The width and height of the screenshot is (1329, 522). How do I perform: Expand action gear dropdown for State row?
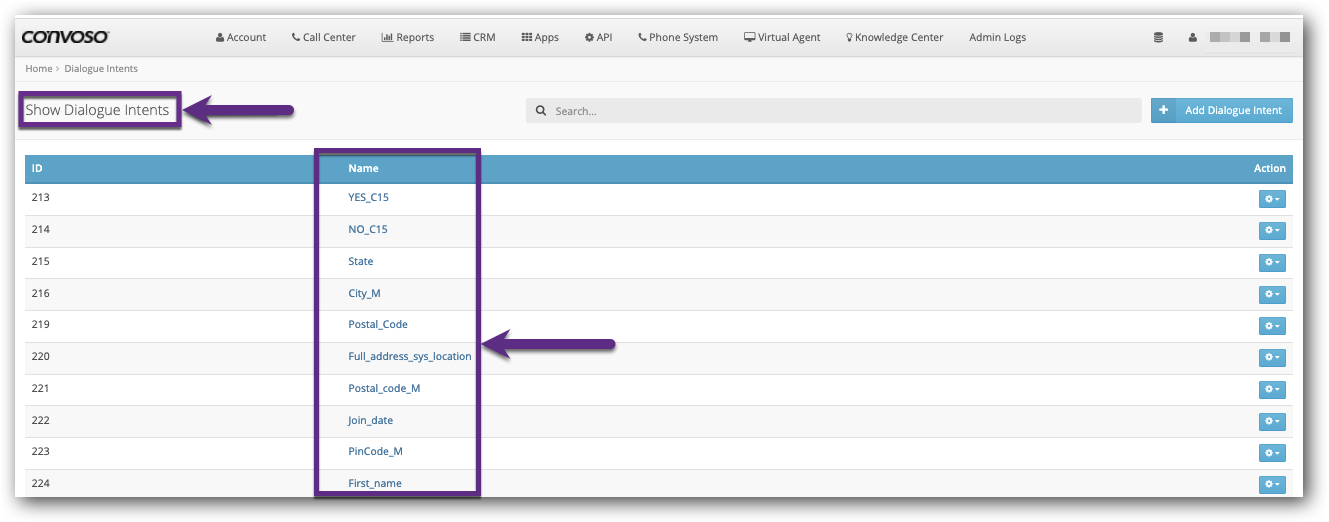point(1271,263)
